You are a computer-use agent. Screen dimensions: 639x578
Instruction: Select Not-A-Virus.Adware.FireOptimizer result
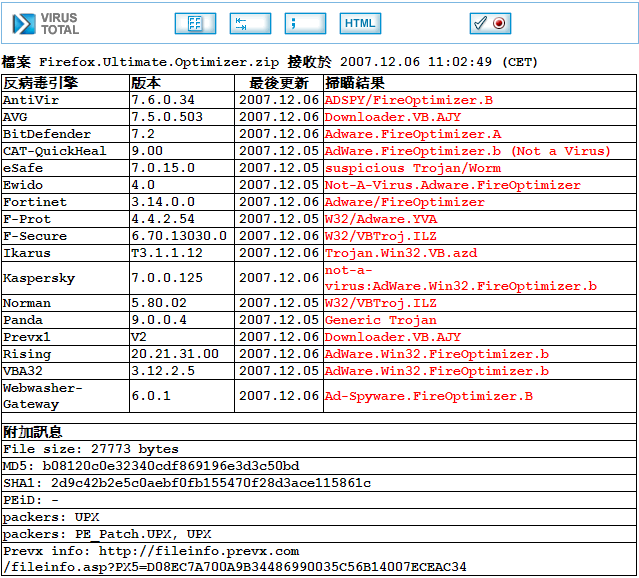coord(453,185)
